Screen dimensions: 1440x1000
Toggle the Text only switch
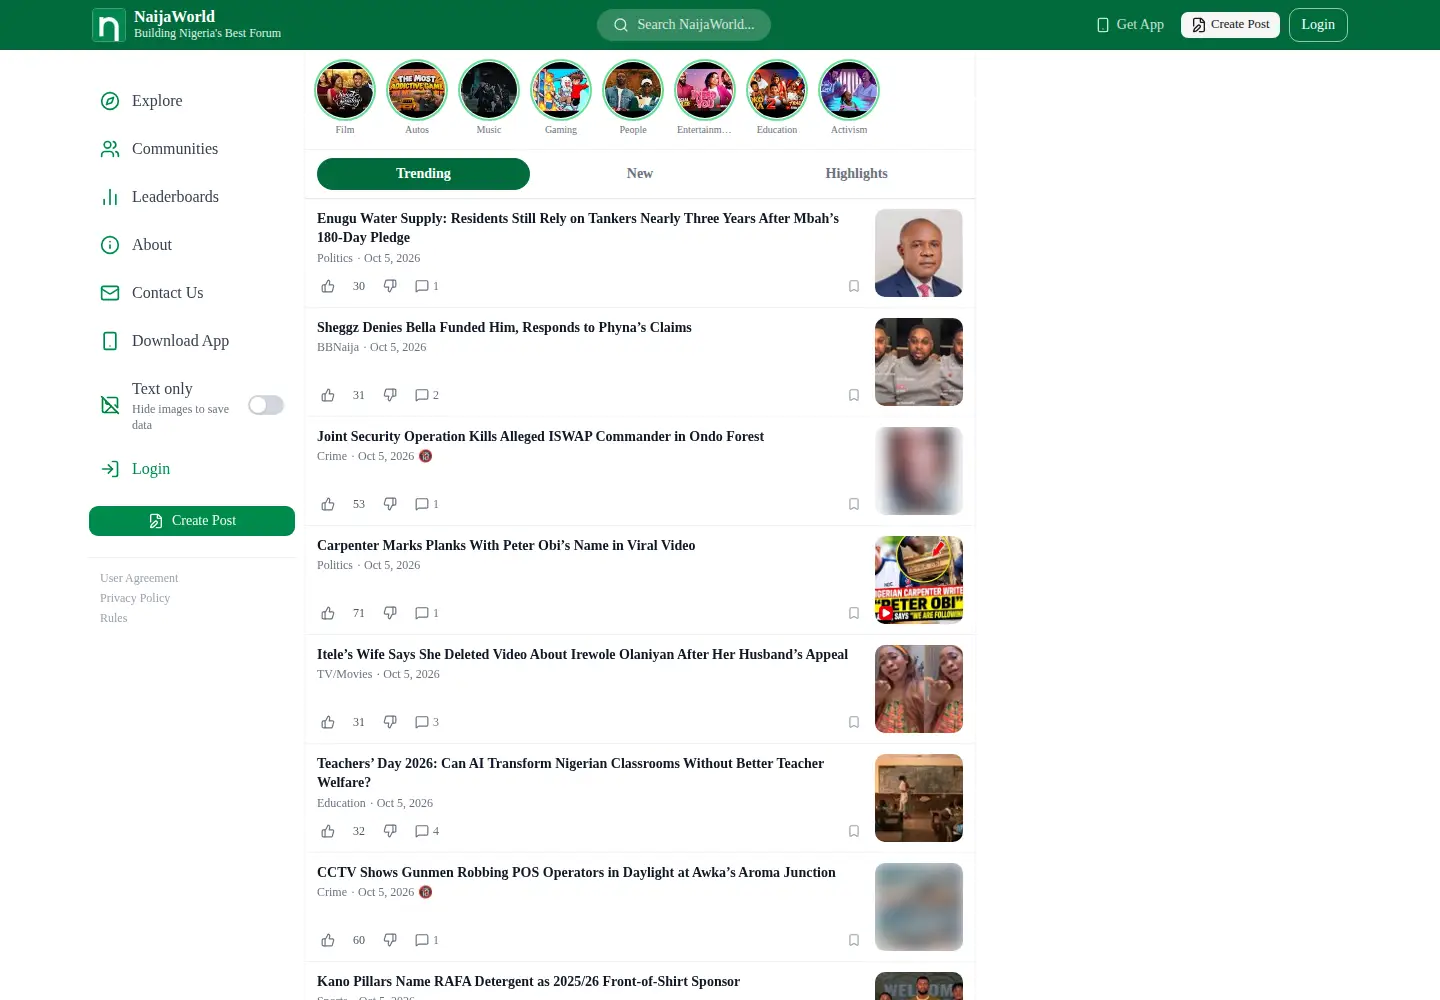tap(266, 405)
